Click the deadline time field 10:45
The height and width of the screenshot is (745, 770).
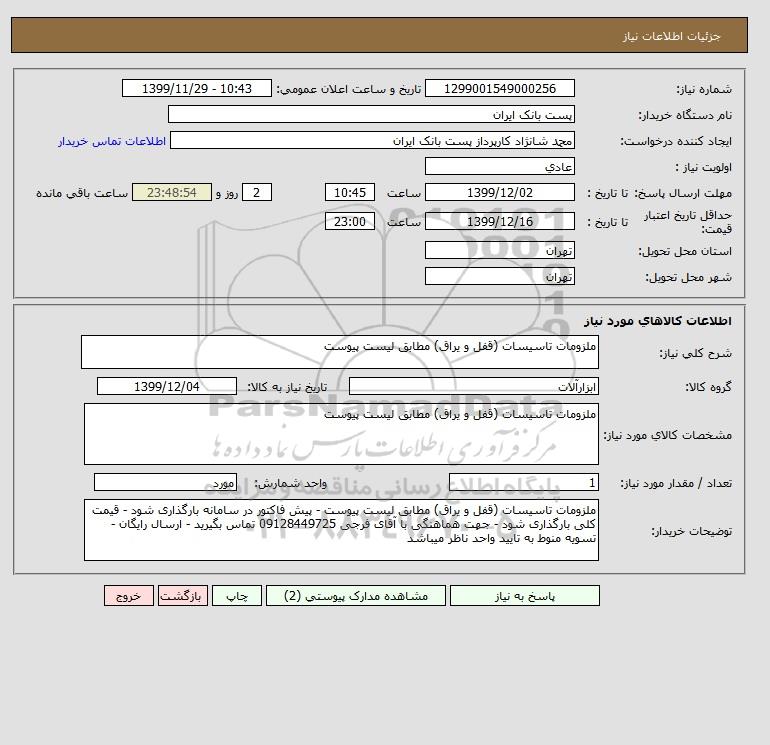pyautogui.click(x=350, y=193)
